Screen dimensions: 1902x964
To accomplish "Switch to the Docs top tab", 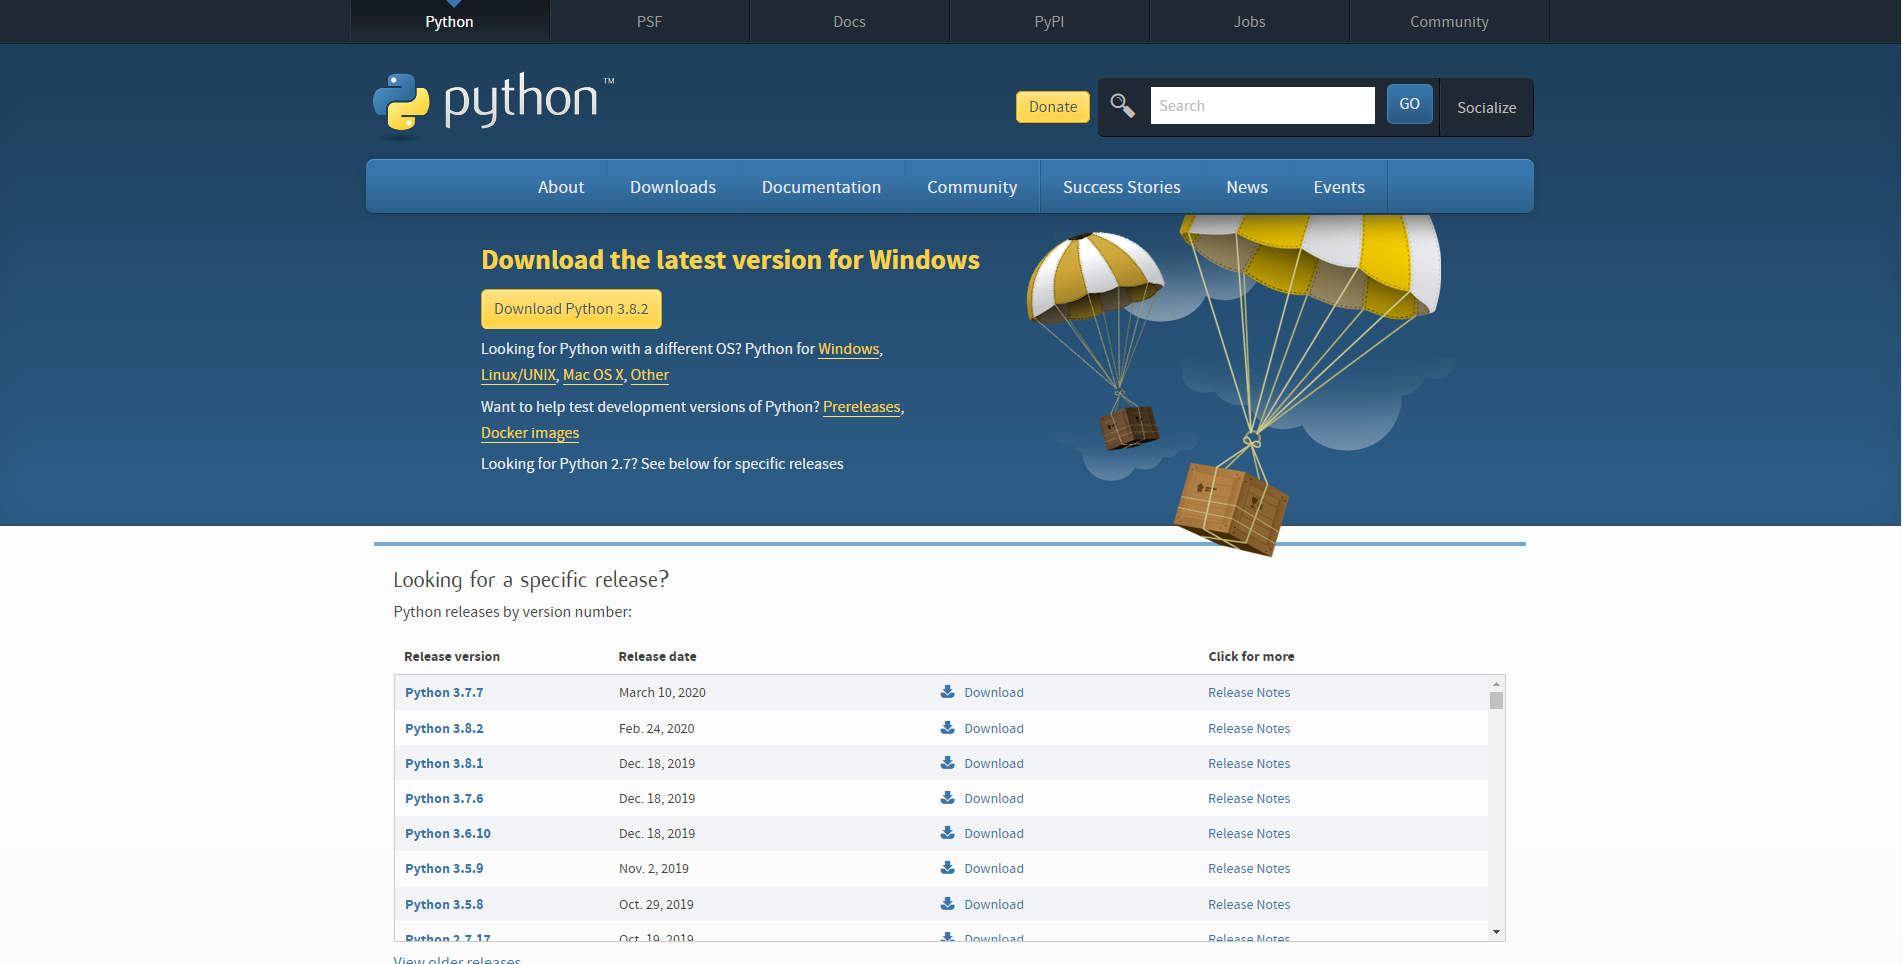I will tap(850, 21).
